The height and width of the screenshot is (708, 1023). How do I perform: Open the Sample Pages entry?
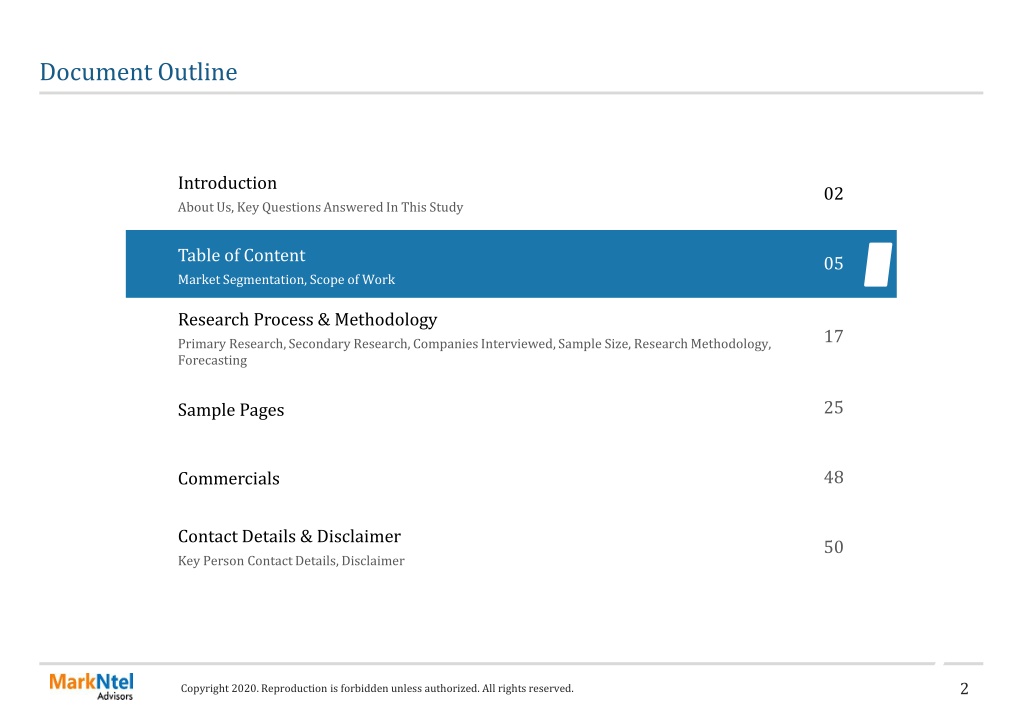pos(231,410)
